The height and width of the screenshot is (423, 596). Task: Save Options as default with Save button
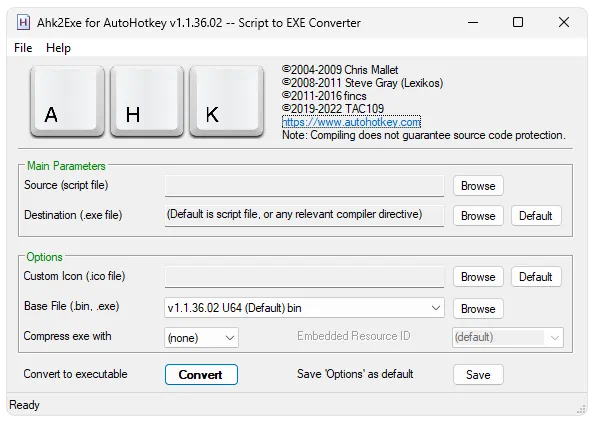click(478, 375)
